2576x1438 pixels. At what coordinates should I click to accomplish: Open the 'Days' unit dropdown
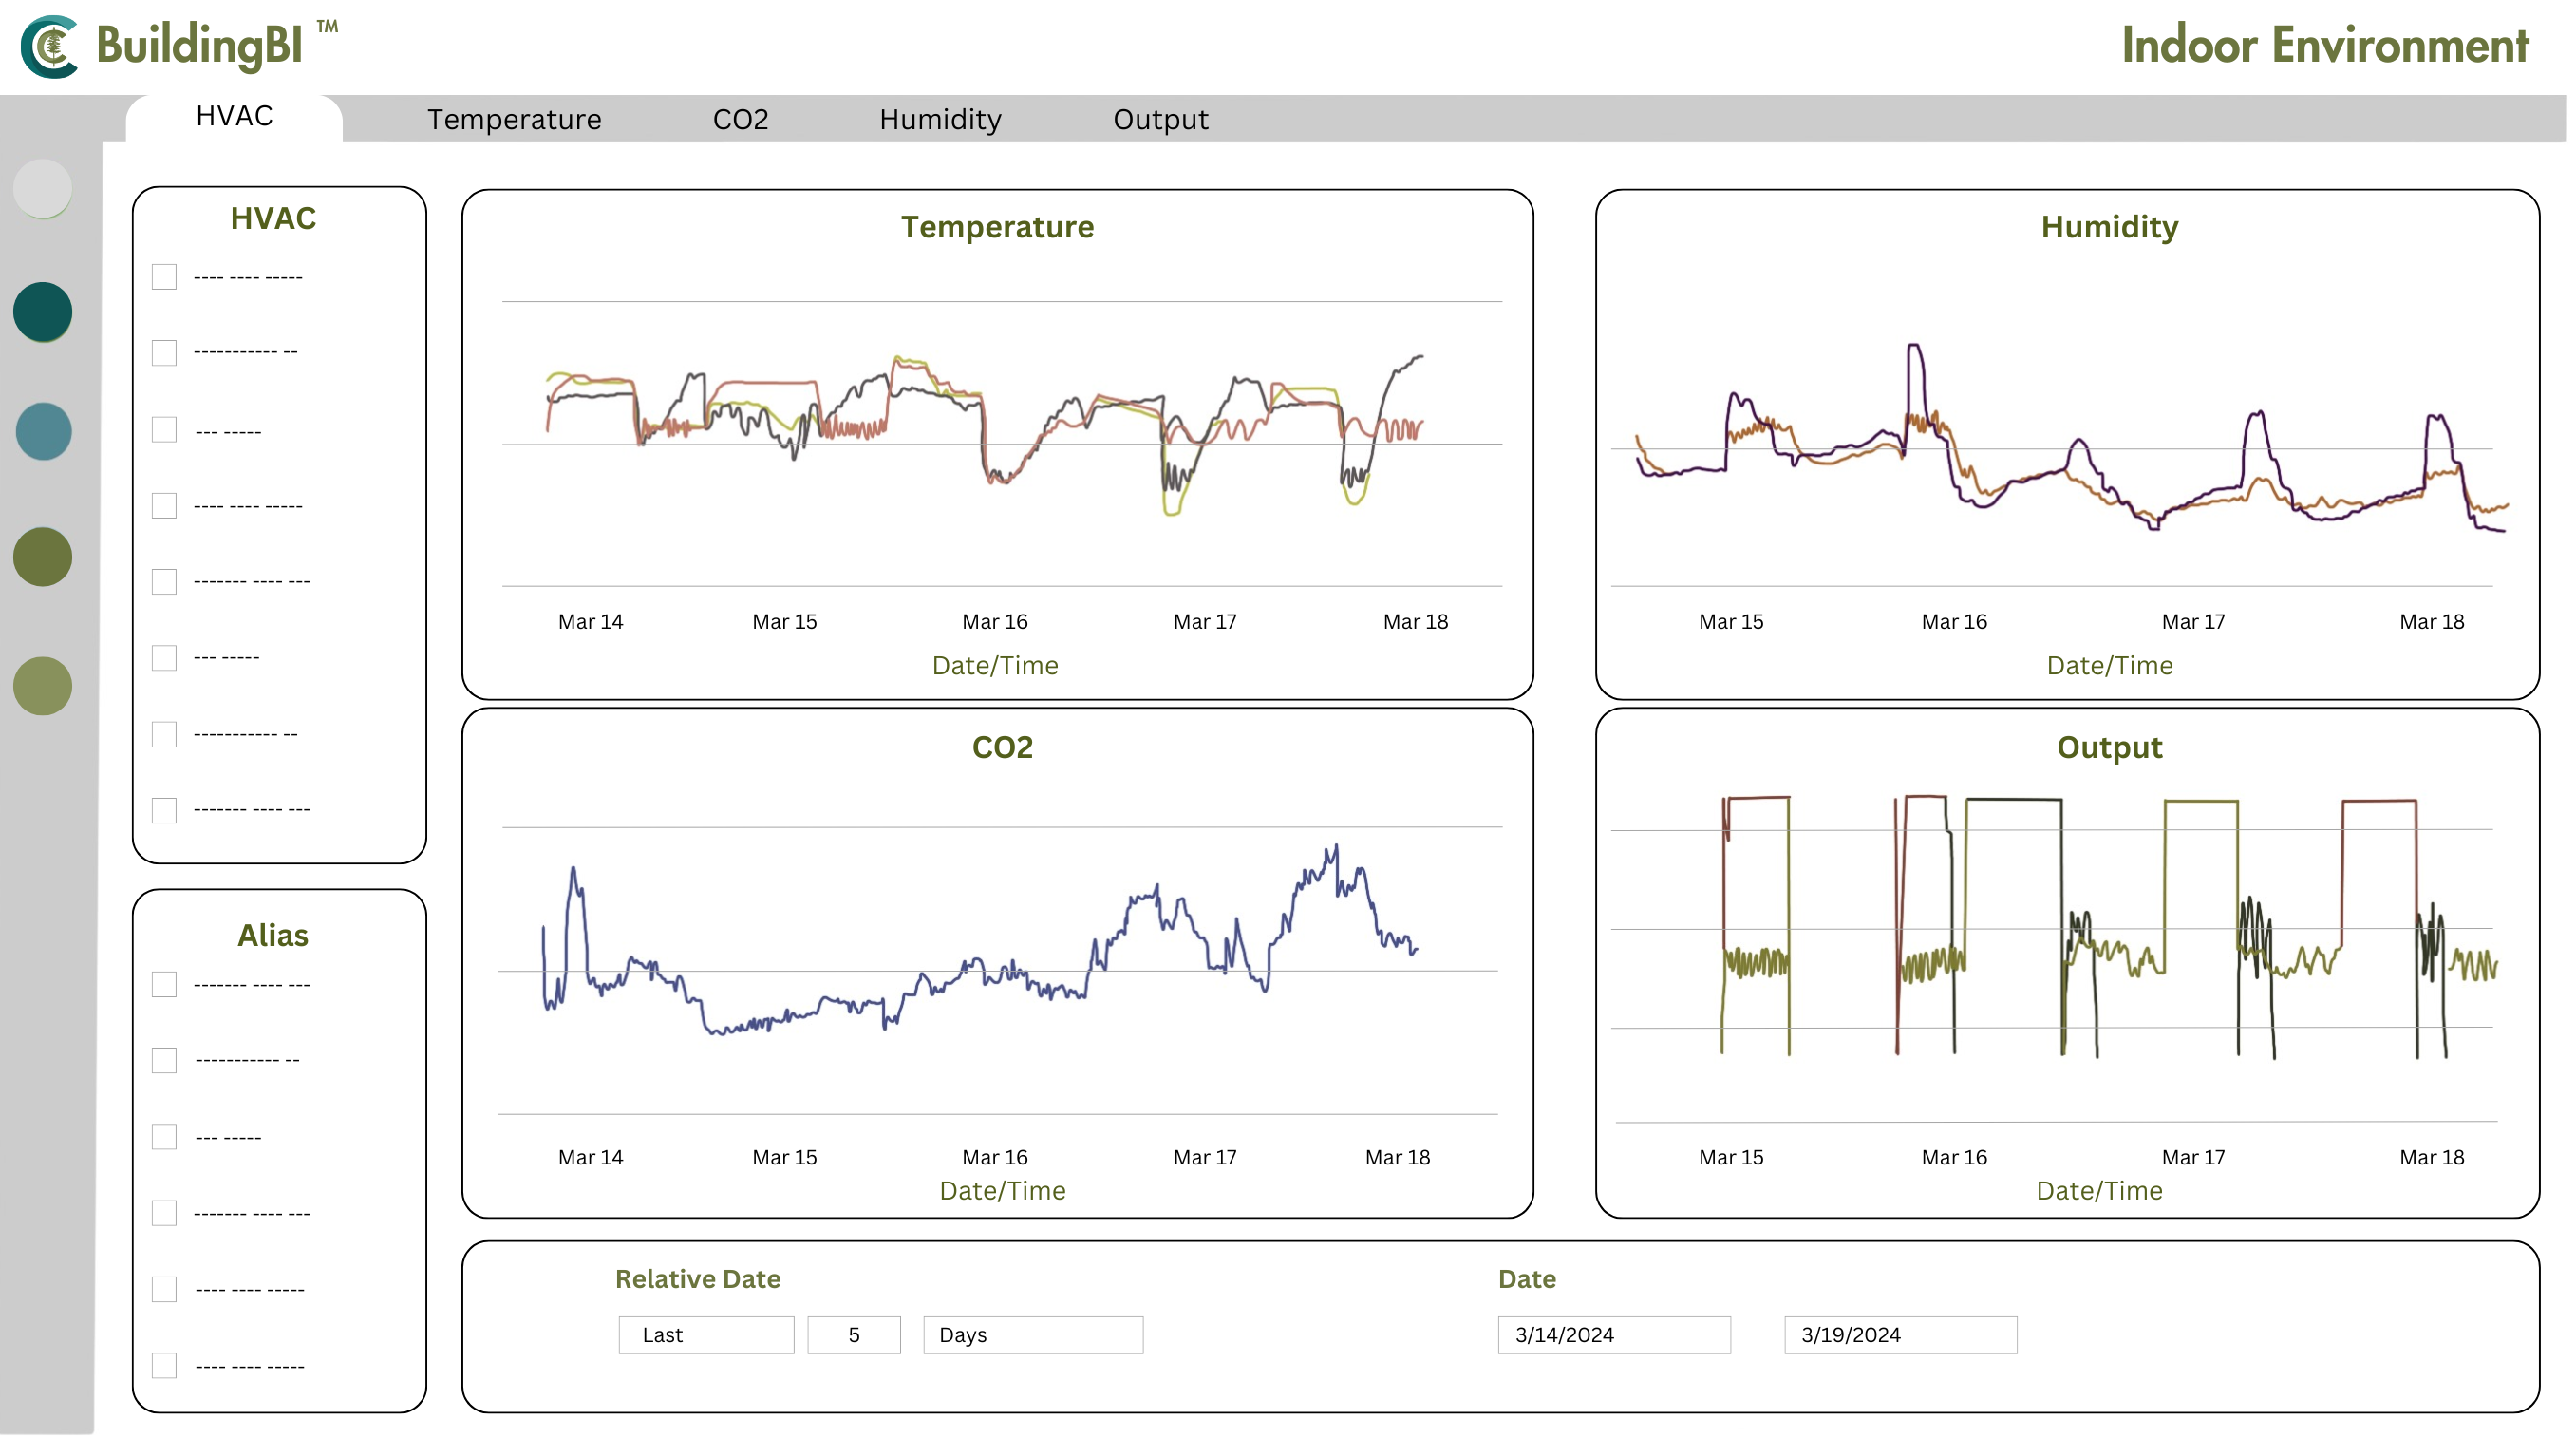click(1032, 1335)
